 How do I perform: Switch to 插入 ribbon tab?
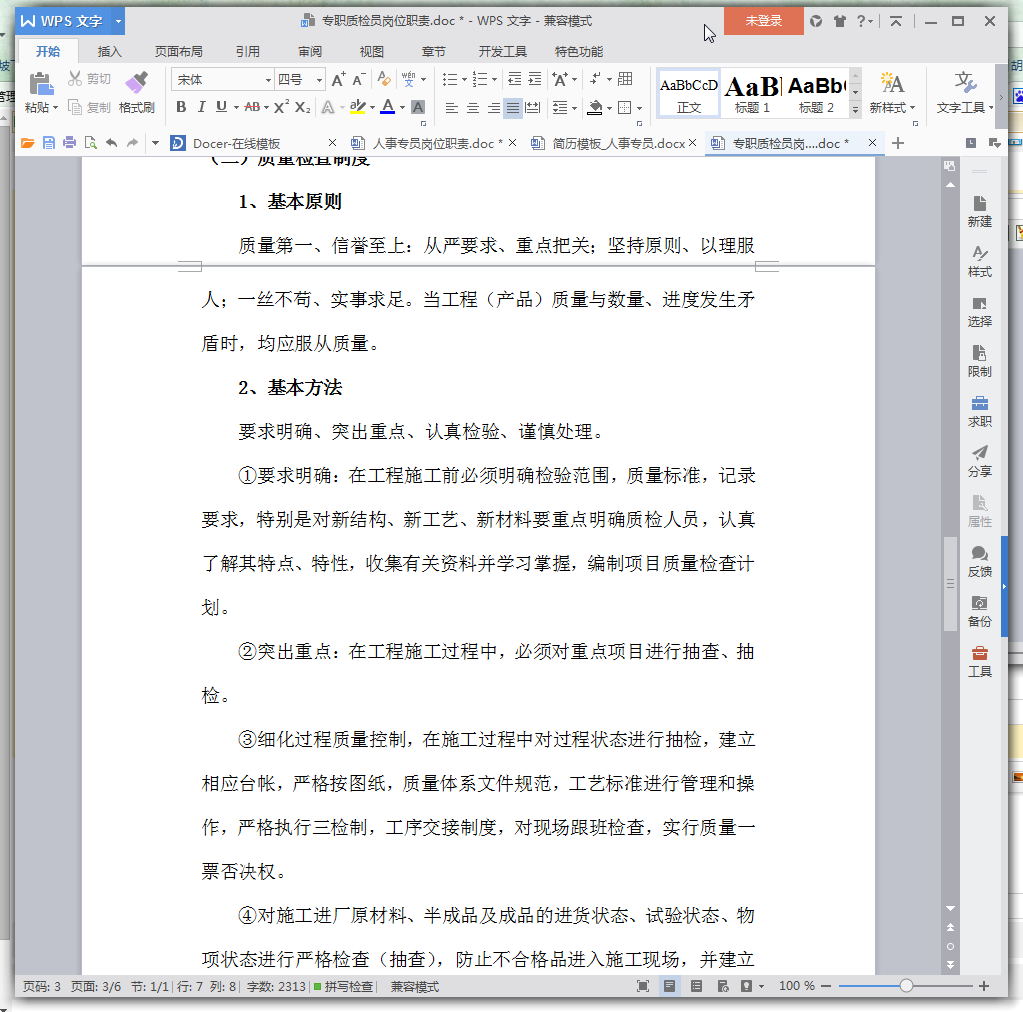(110, 52)
